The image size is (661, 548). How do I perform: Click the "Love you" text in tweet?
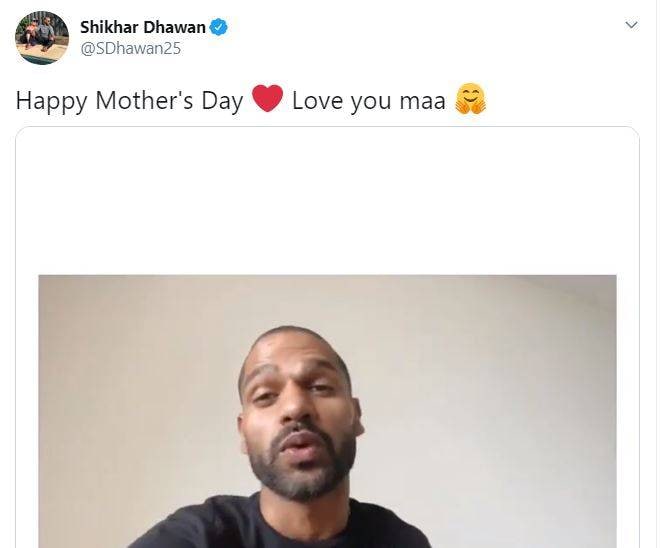click(x=342, y=102)
